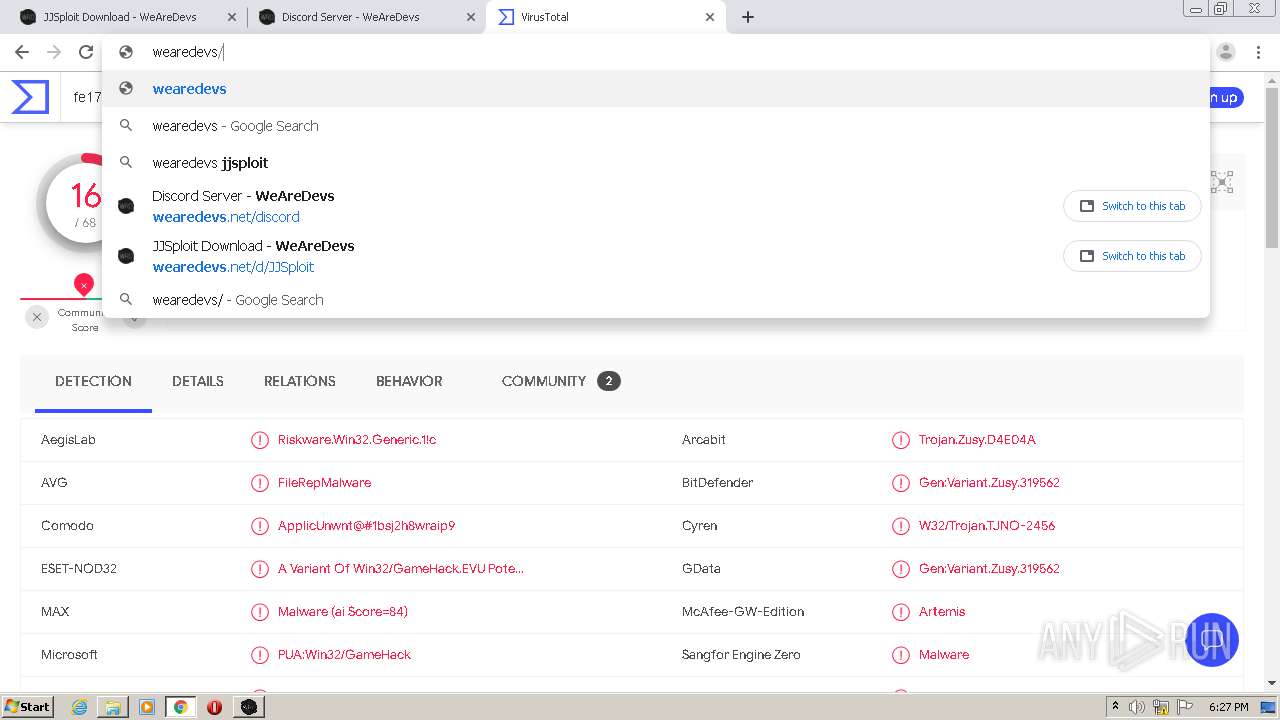Screen dimensions: 1280x720
Task: Open the volume speaker tray icon
Action: 1137,707
